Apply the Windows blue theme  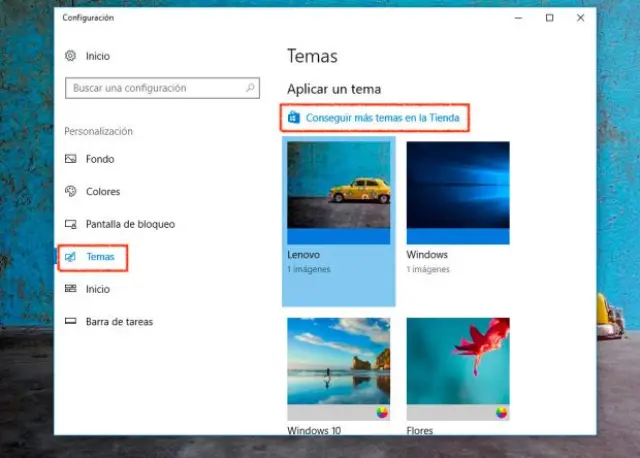458,192
